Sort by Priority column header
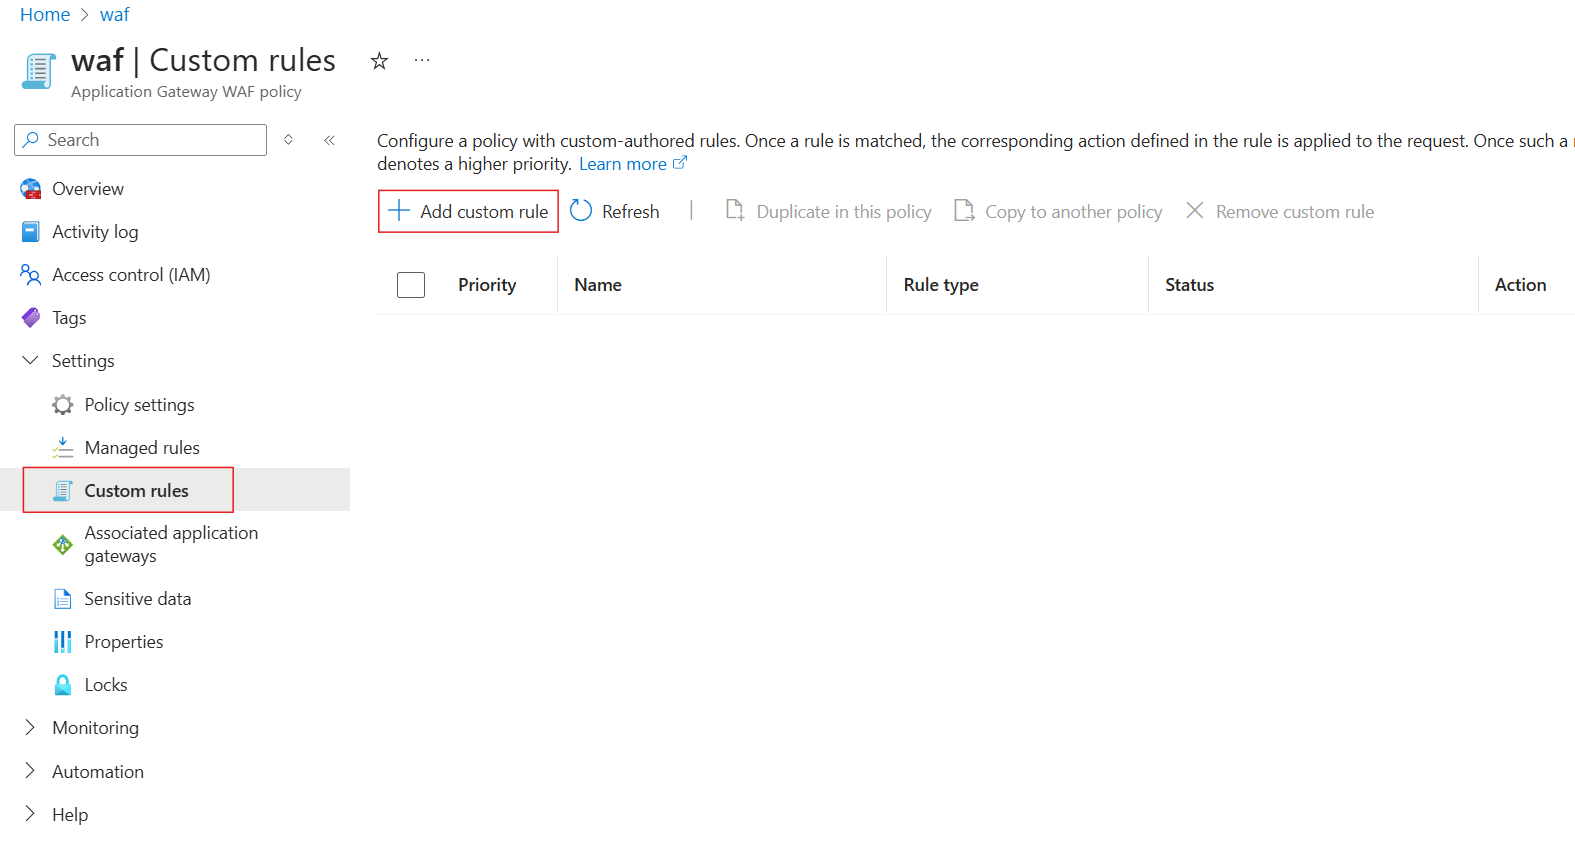Screen dimensions: 1575x841 click(487, 285)
